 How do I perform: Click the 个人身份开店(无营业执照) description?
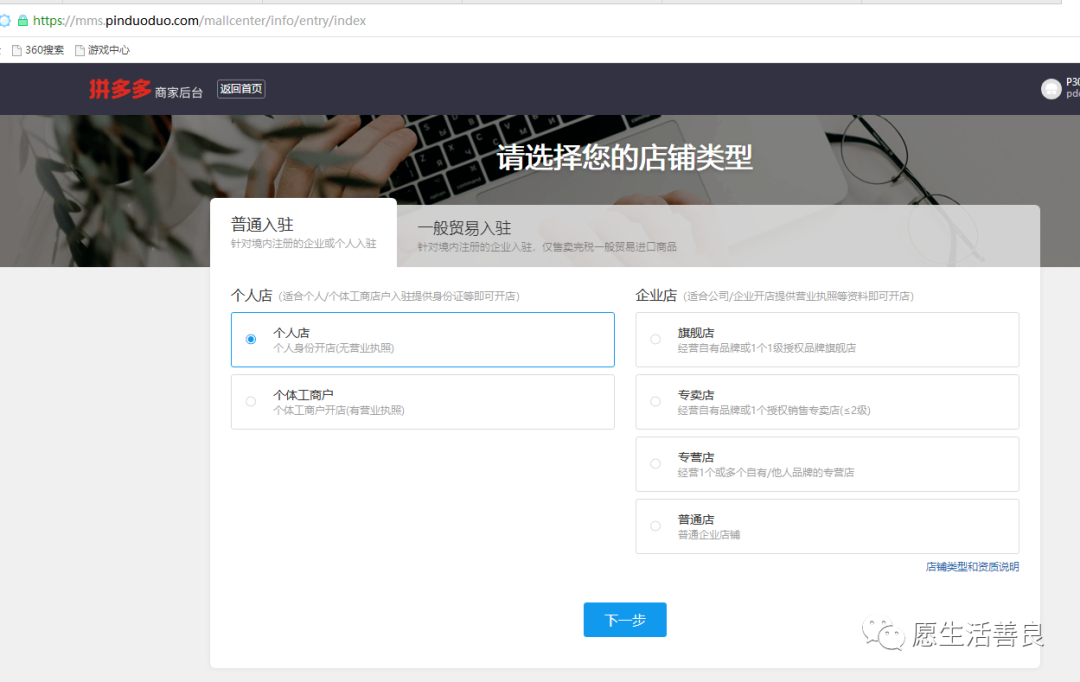[x=333, y=349]
